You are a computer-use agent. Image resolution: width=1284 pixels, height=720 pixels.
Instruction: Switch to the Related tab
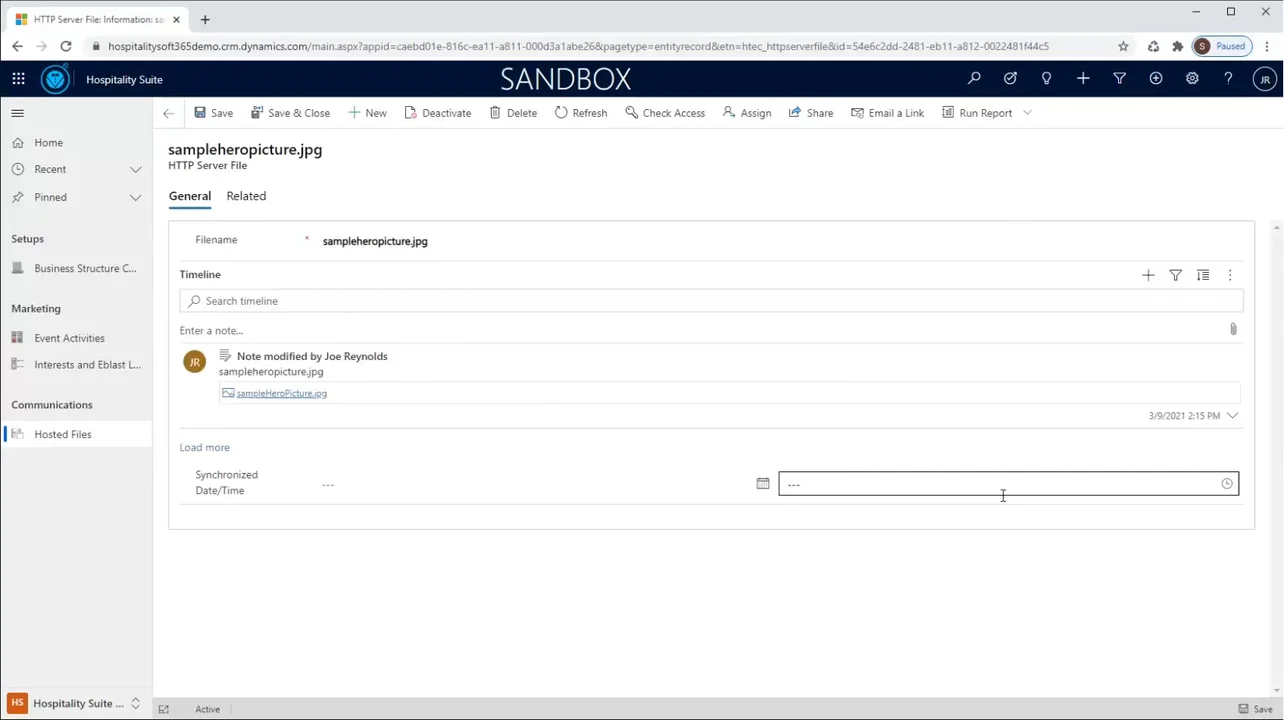pyautogui.click(x=246, y=196)
